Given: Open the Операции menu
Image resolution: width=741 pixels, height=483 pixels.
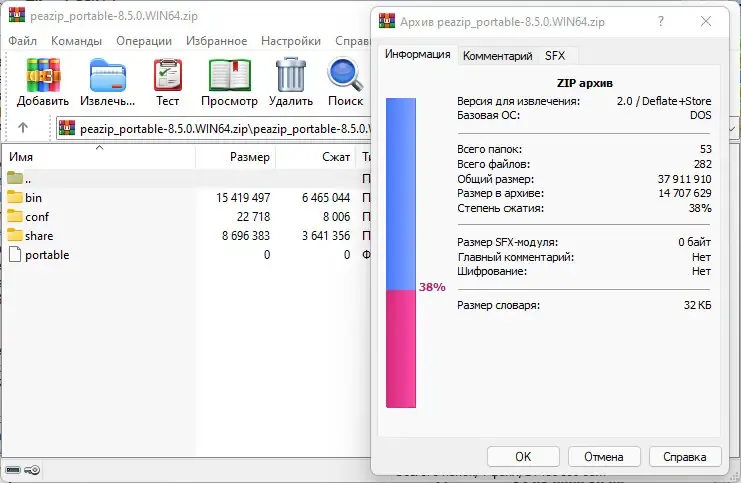Looking at the screenshot, I should [x=144, y=41].
